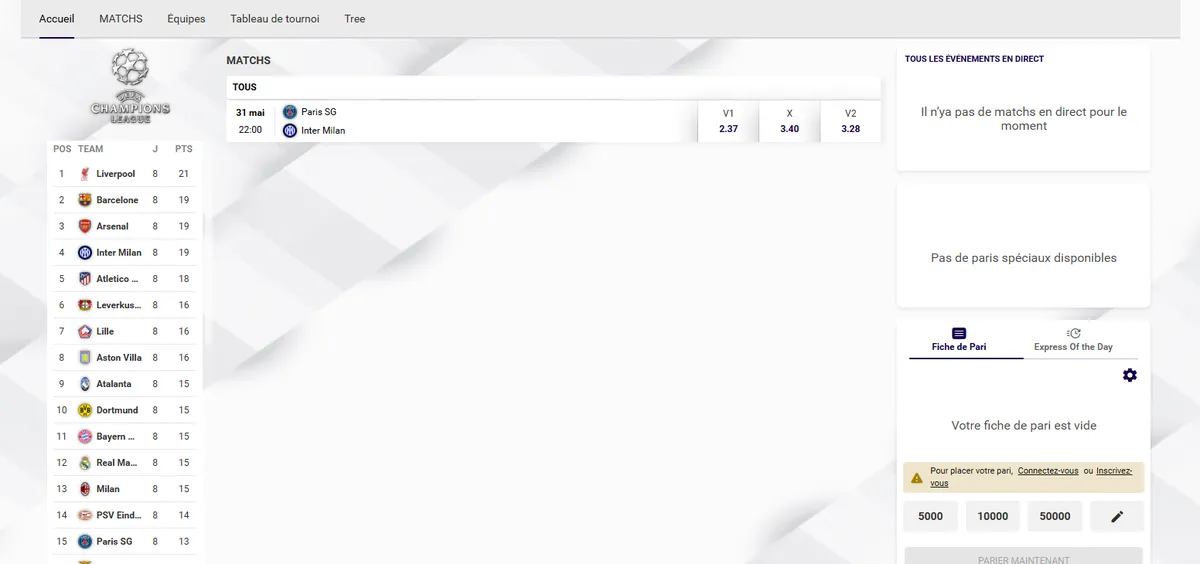Screen dimensions: 1200x564
Task: Open the Accueil tab
Action: coord(57,19)
